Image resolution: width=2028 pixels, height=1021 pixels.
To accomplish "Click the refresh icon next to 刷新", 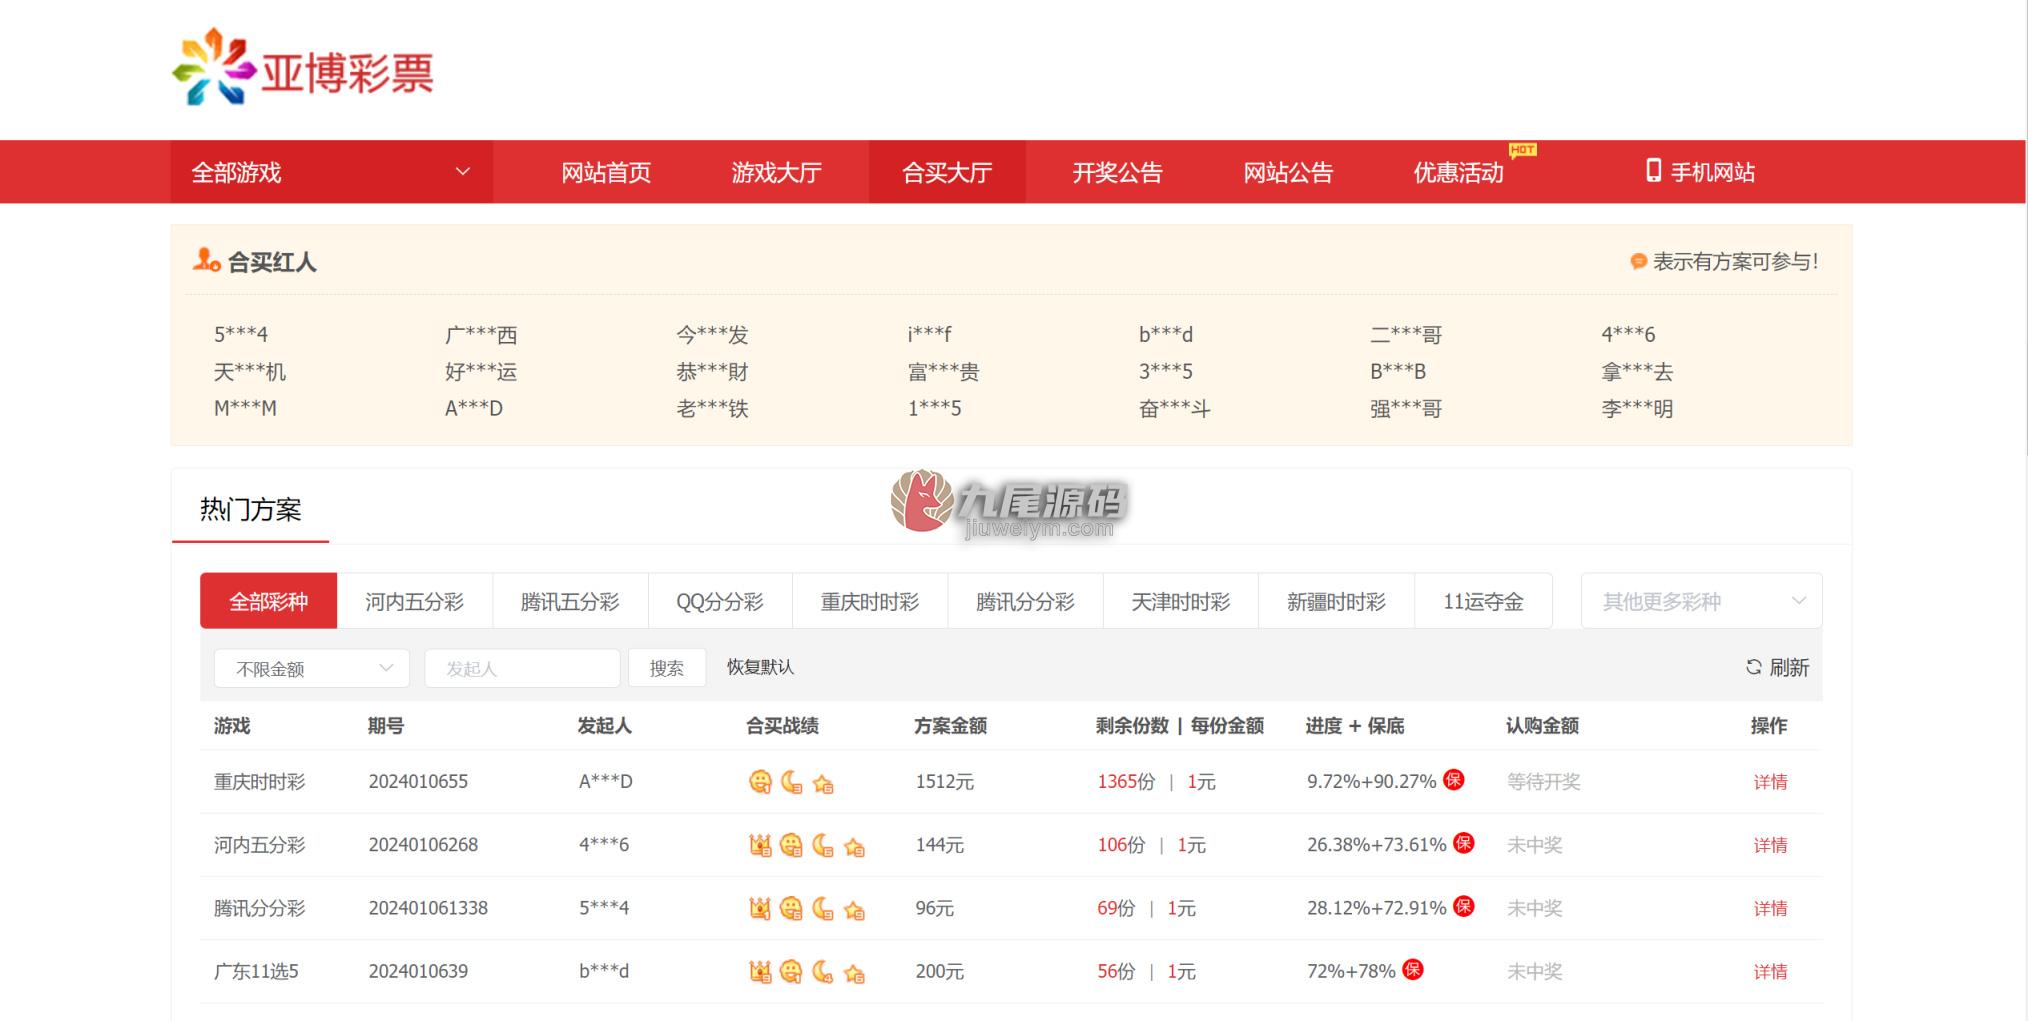I will point(1753,667).
